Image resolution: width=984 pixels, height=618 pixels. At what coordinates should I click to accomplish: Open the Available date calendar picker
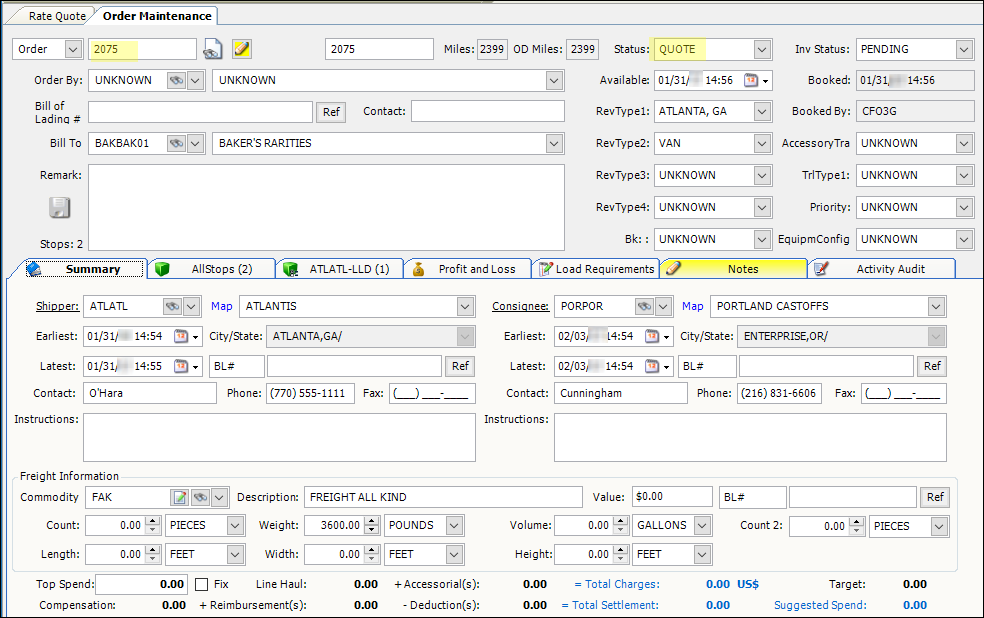753,80
